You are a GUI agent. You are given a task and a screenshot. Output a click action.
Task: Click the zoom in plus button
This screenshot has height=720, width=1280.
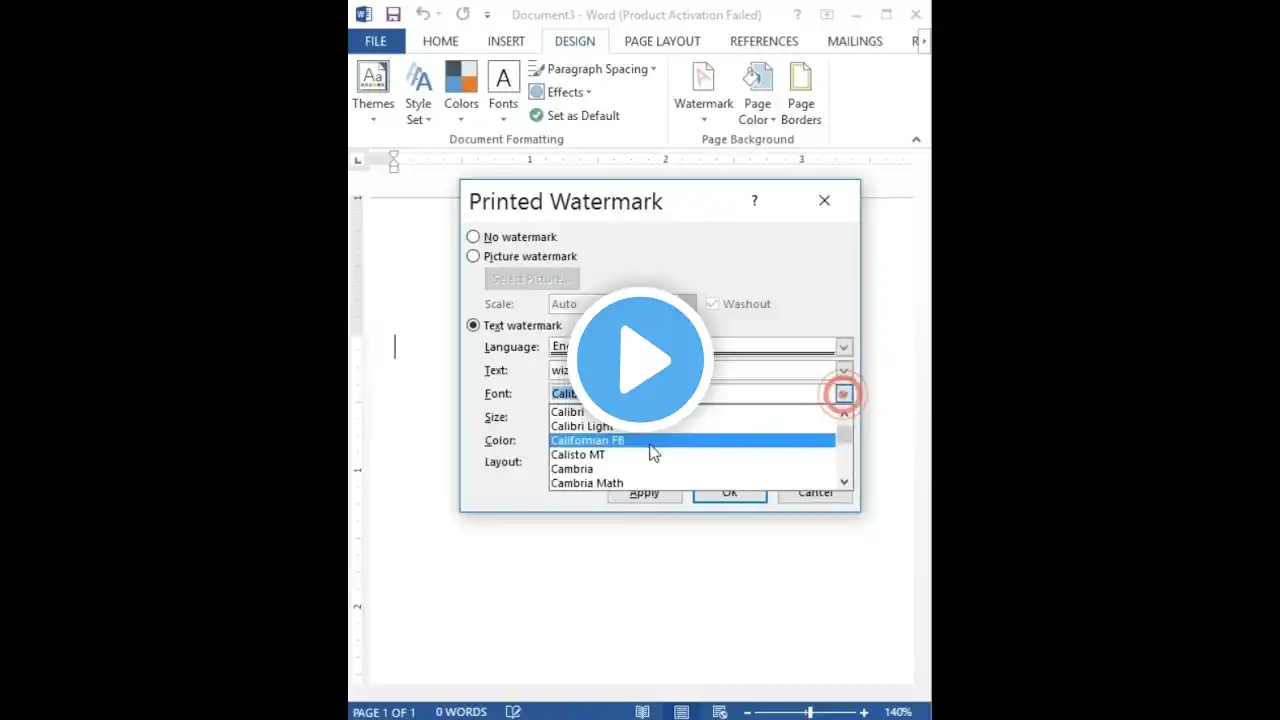tap(864, 712)
